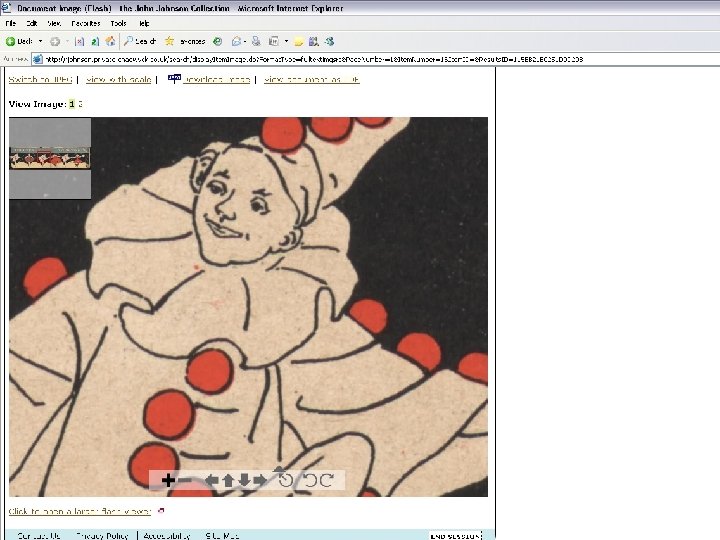The height and width of the screenshot is (540, 720).
Task: Pan image up with up arrow
Action: [228, 480]
